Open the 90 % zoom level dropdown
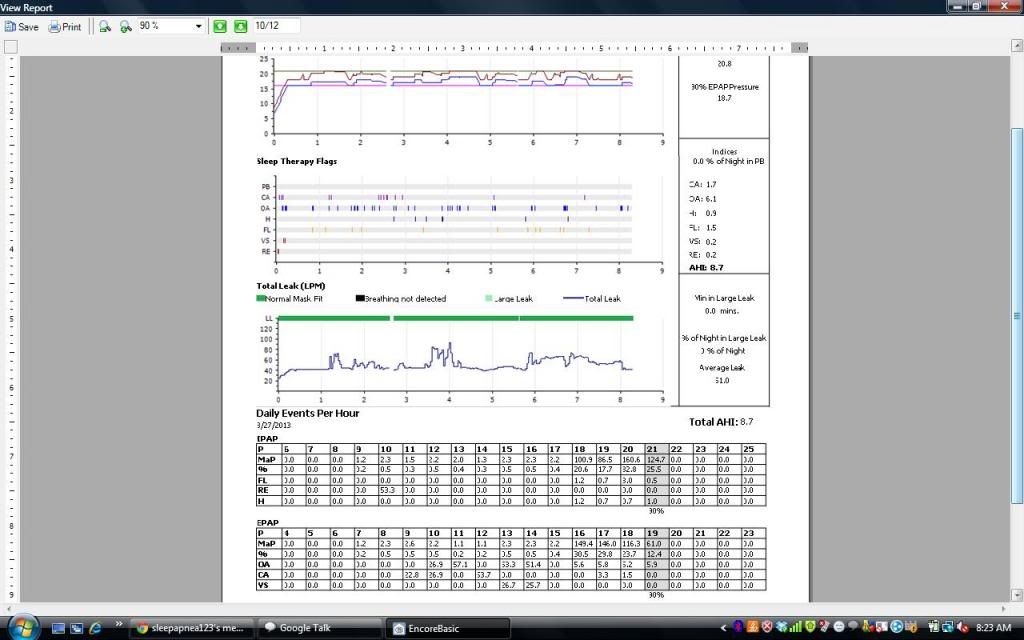This screenshot has height=640, width=1024. click(199, 26)
